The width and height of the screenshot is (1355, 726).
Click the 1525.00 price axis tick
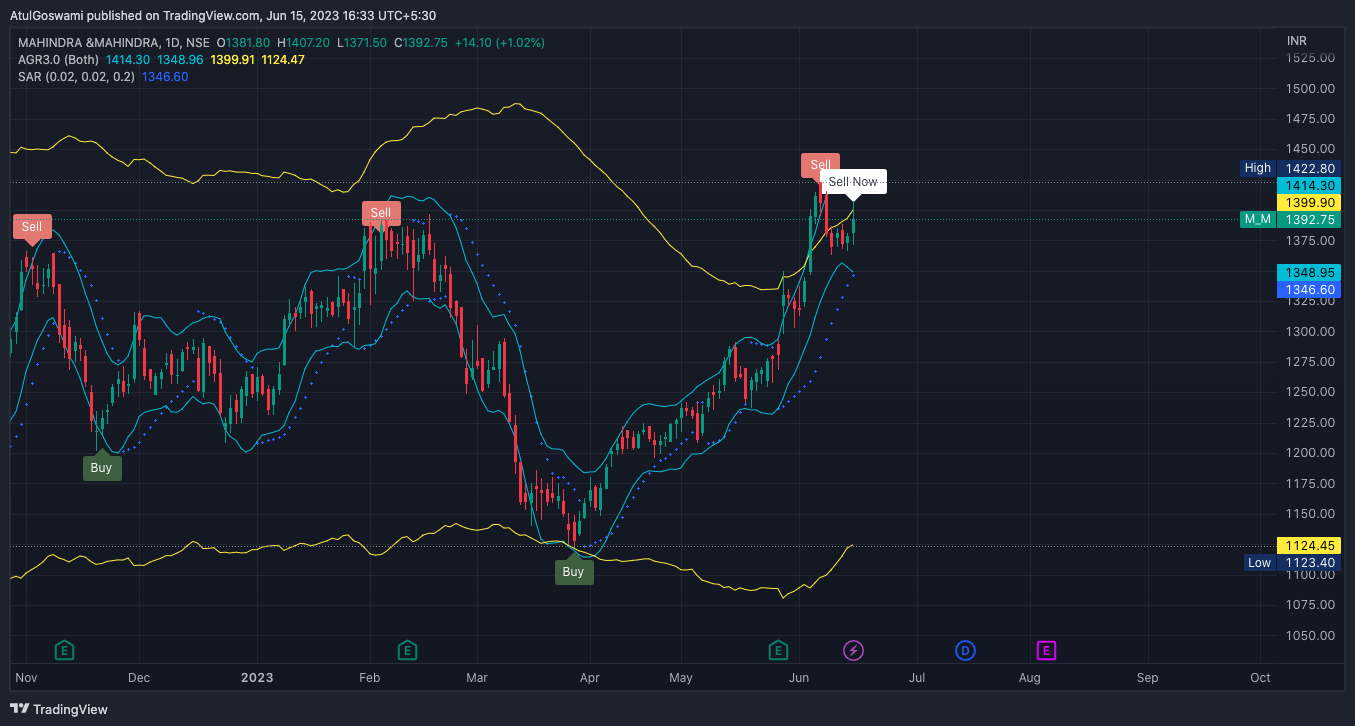pyautogui.click(x=1310, y=58)
